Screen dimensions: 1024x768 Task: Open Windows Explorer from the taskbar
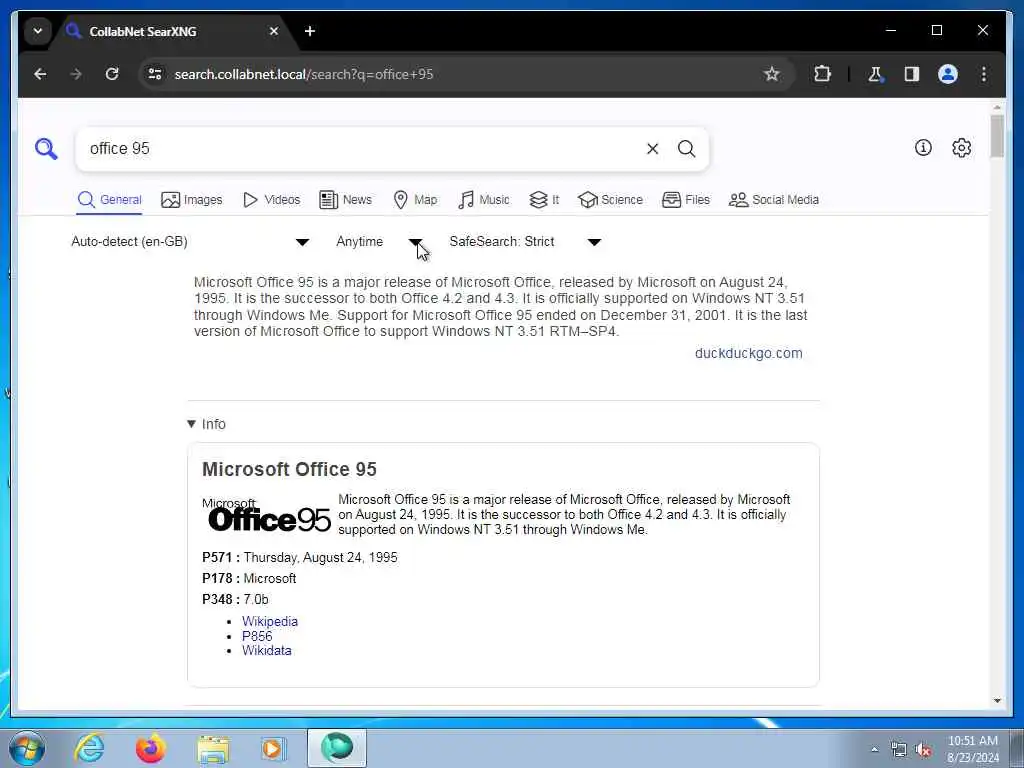coord(213,748)
